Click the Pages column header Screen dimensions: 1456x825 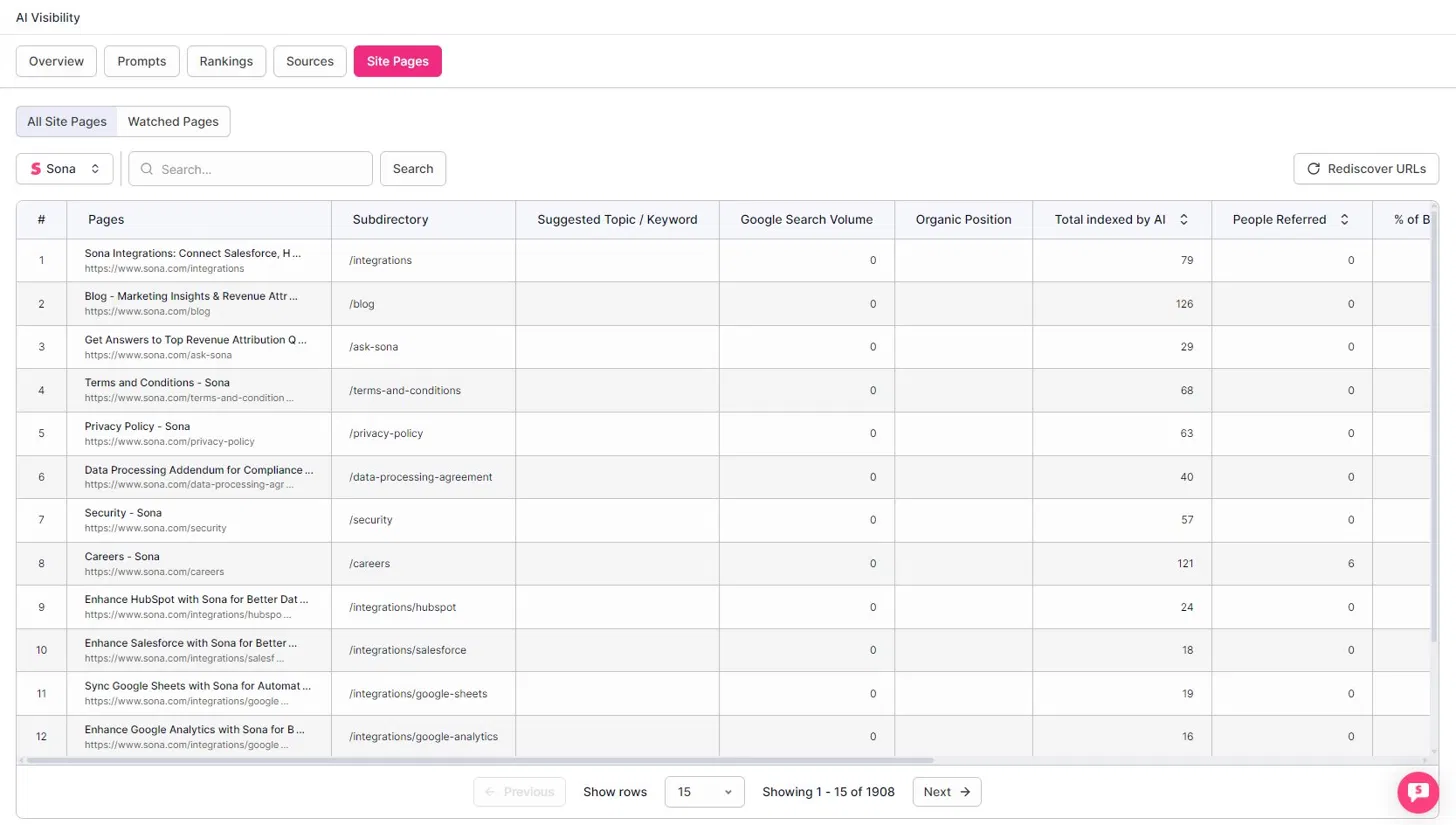[x=199, y=220]
